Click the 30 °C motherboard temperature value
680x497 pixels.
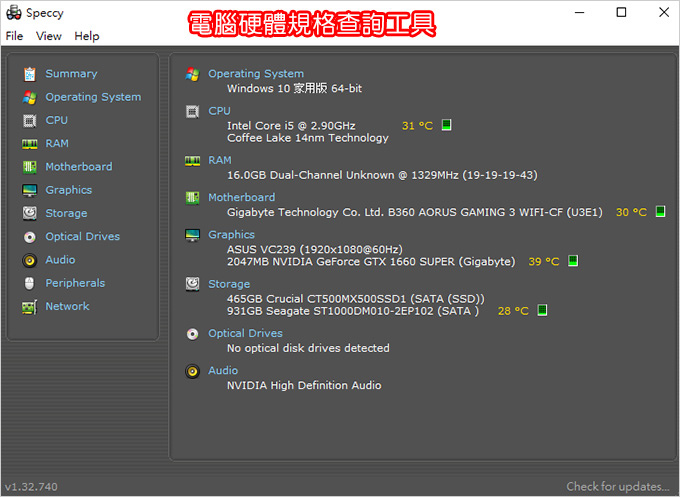click(x=631, y=212)
